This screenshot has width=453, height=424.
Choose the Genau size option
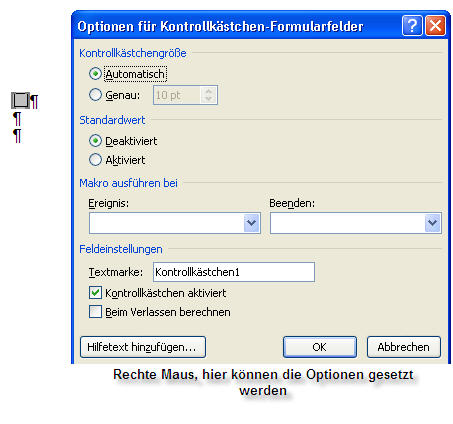pyautogui.click(x=95, y=95)
